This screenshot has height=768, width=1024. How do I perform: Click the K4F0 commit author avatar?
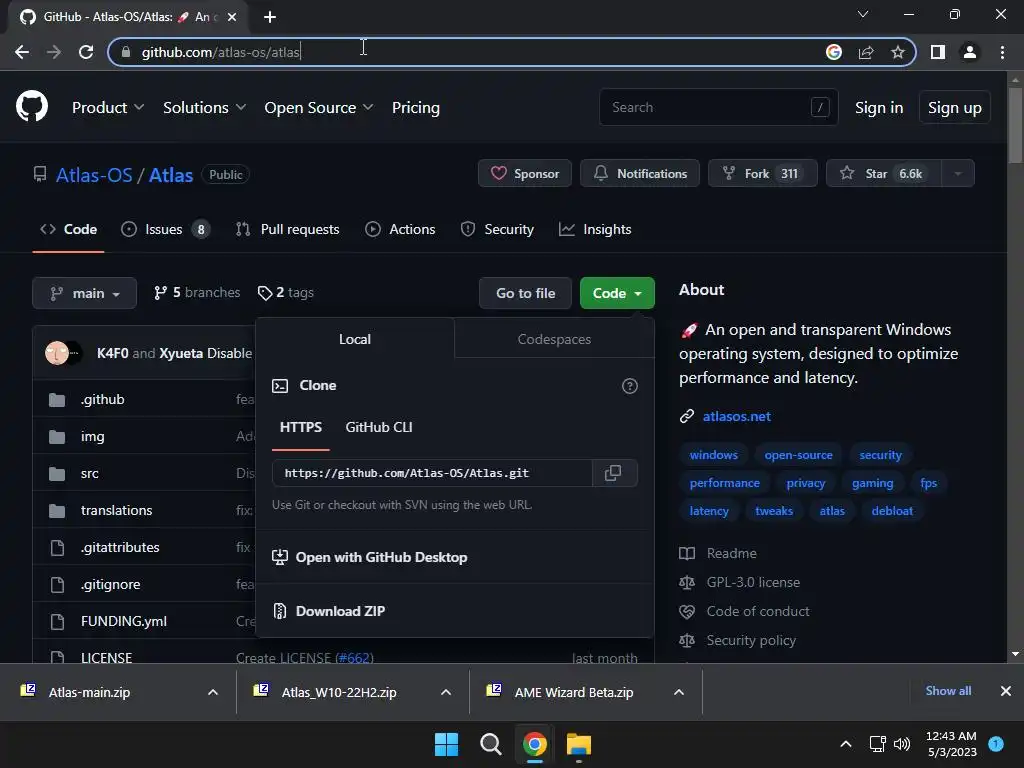pos(57,353)
